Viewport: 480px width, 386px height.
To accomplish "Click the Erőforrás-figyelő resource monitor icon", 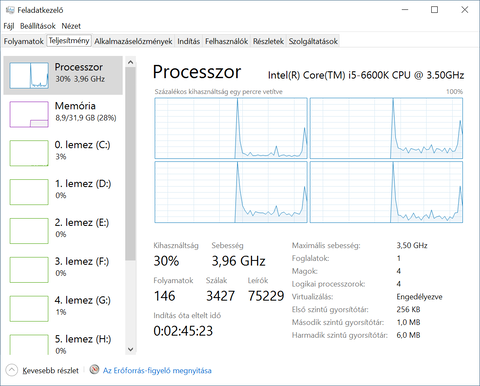I will tap(95, 370).
